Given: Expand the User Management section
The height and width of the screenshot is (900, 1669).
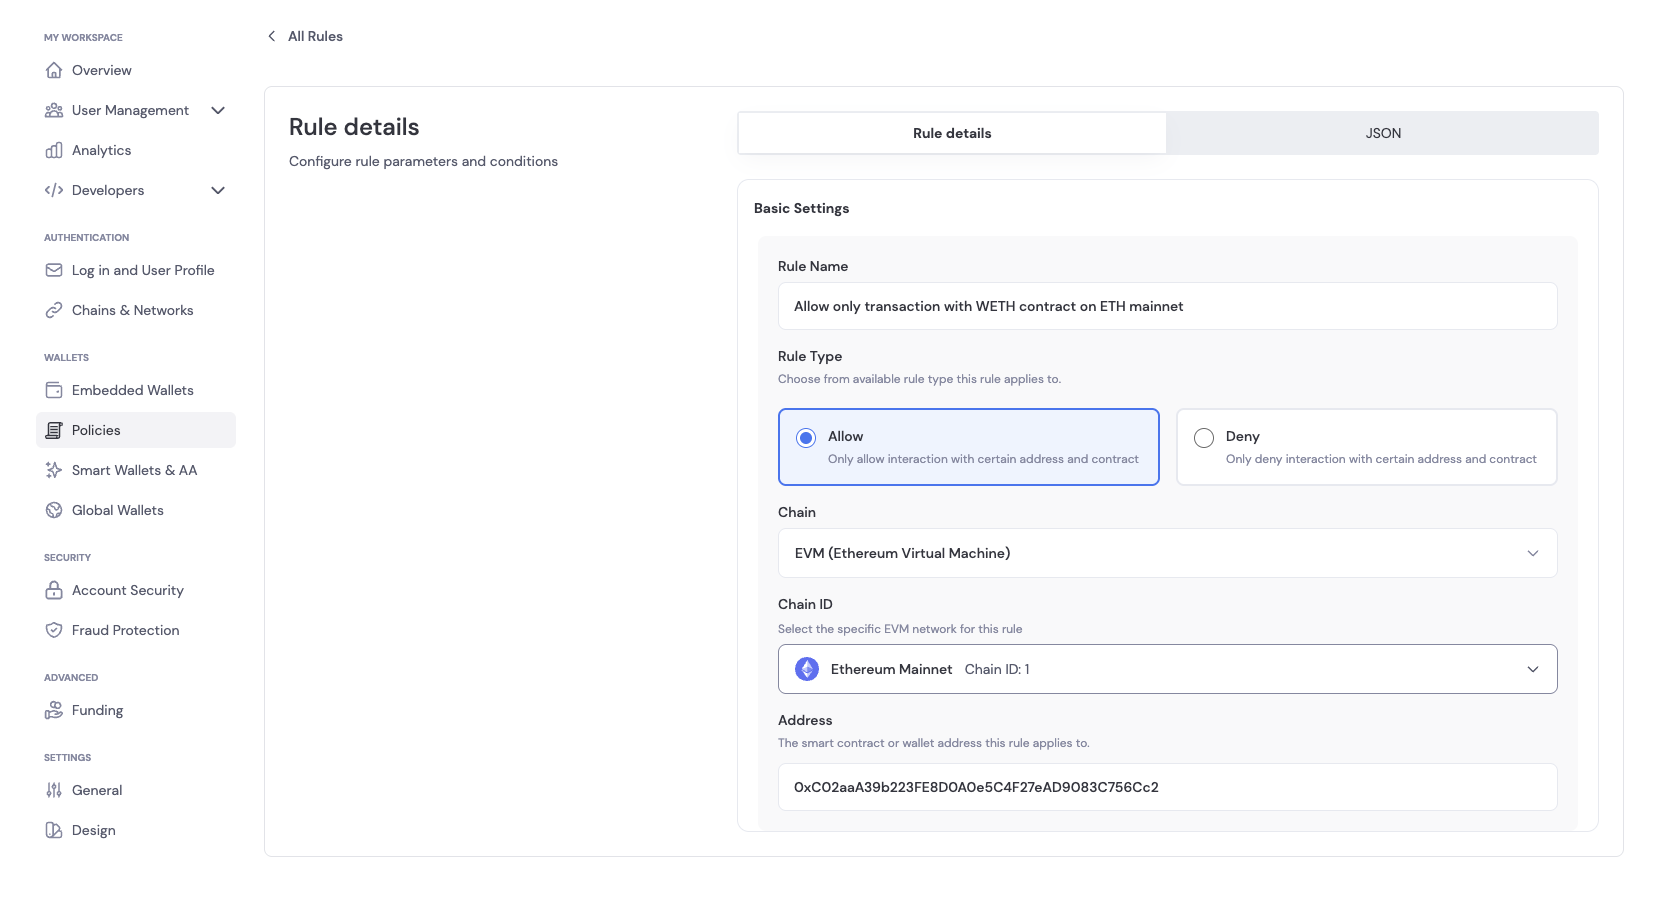Looking at the screenshot, I should pyautogui.click(x=218, y=110).
